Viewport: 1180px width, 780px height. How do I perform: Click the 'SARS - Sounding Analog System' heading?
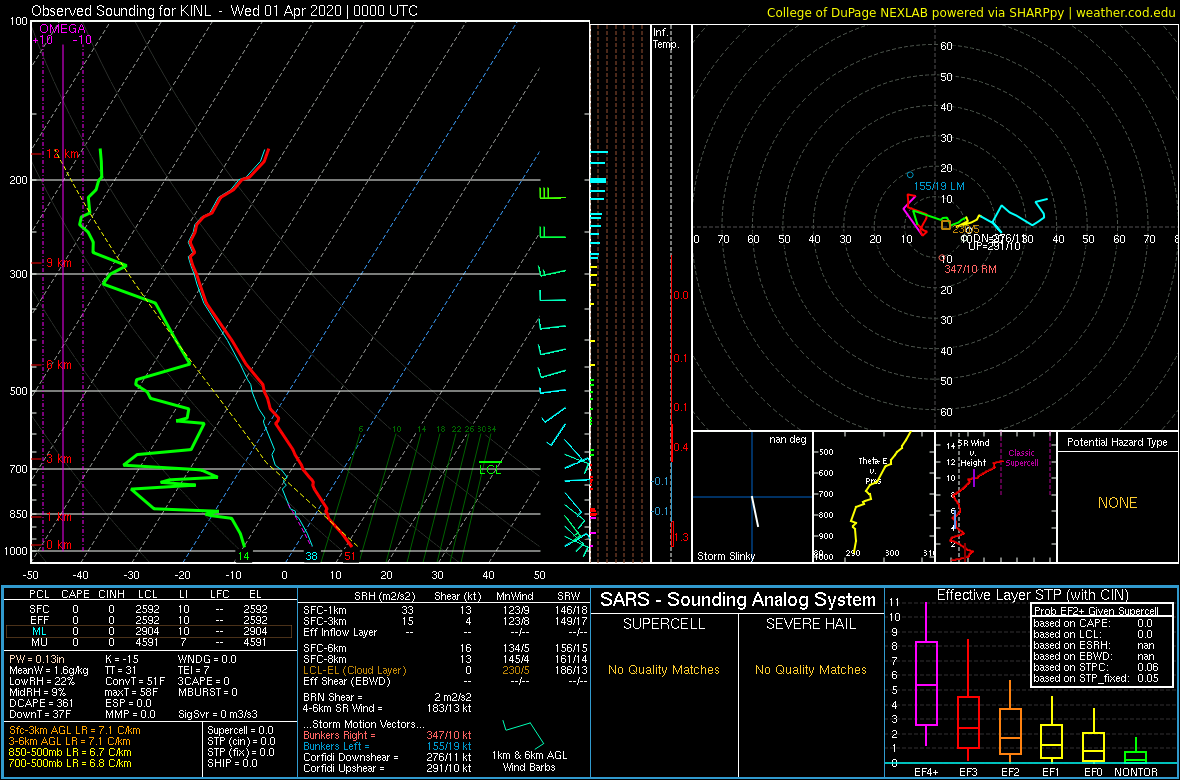point(738,600)
